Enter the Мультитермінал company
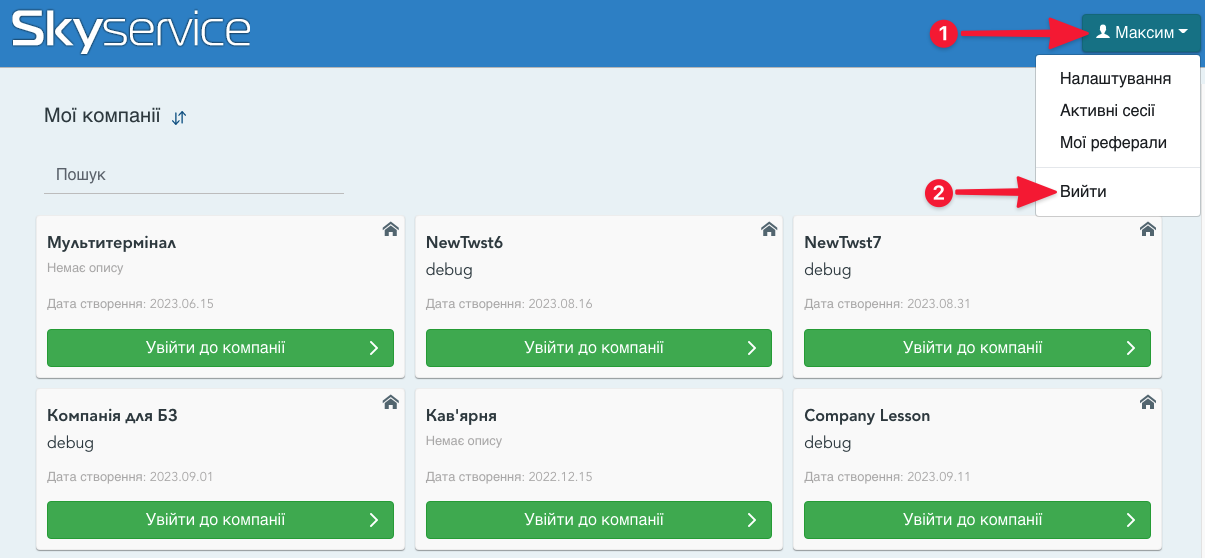 [x=220, y=348]
